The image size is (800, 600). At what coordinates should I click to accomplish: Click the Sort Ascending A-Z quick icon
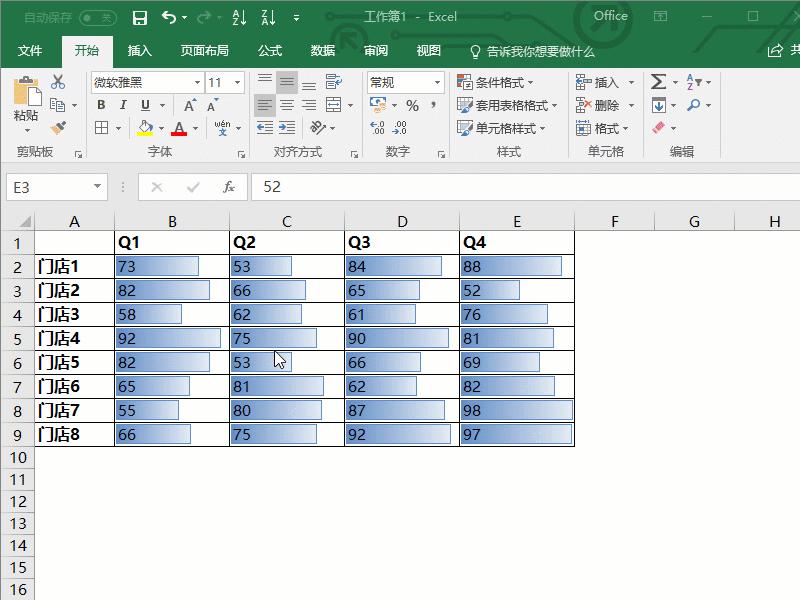click(239, 18)
